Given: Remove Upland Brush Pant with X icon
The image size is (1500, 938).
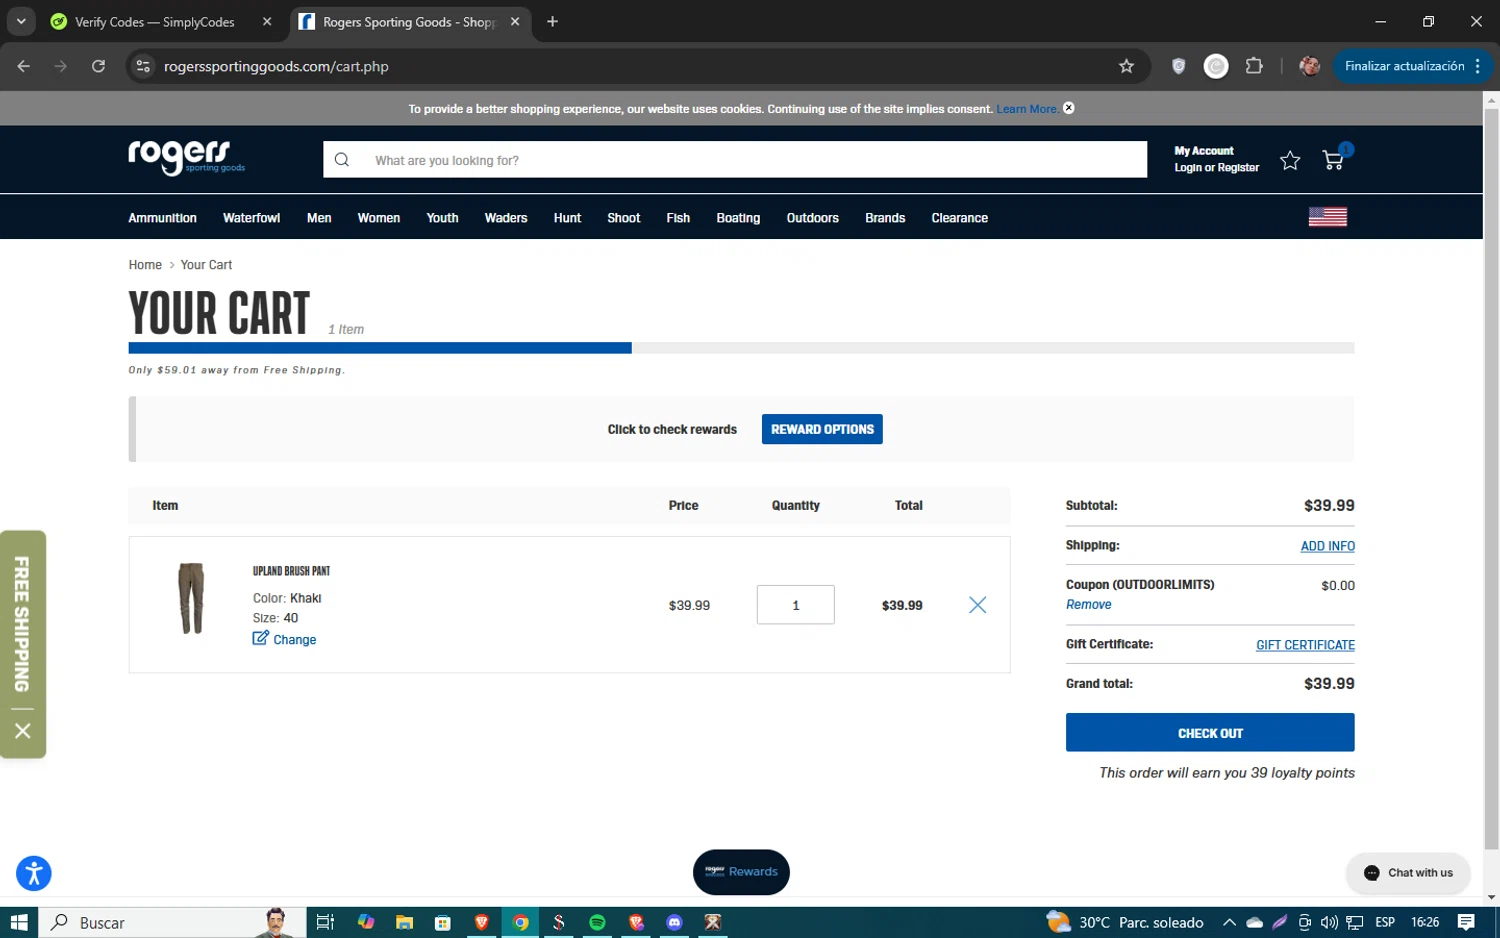Looking at the screenshot, I should [x=977, y=605].
